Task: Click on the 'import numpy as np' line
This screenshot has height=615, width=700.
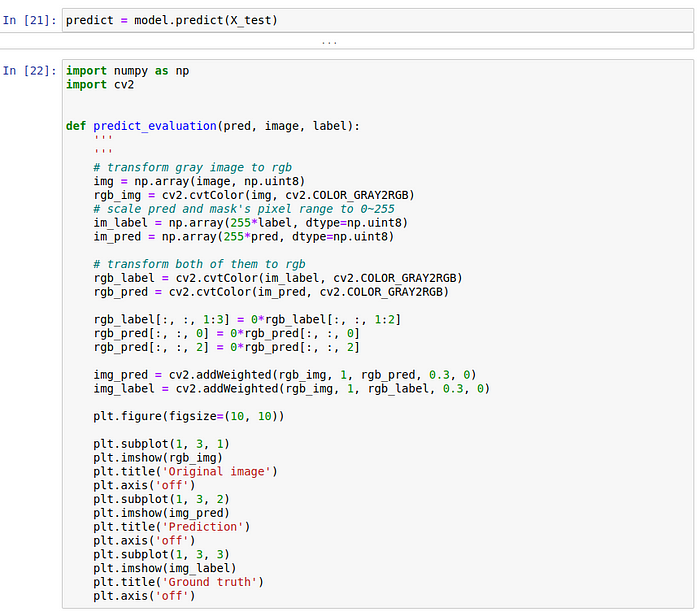Action: 128,71
